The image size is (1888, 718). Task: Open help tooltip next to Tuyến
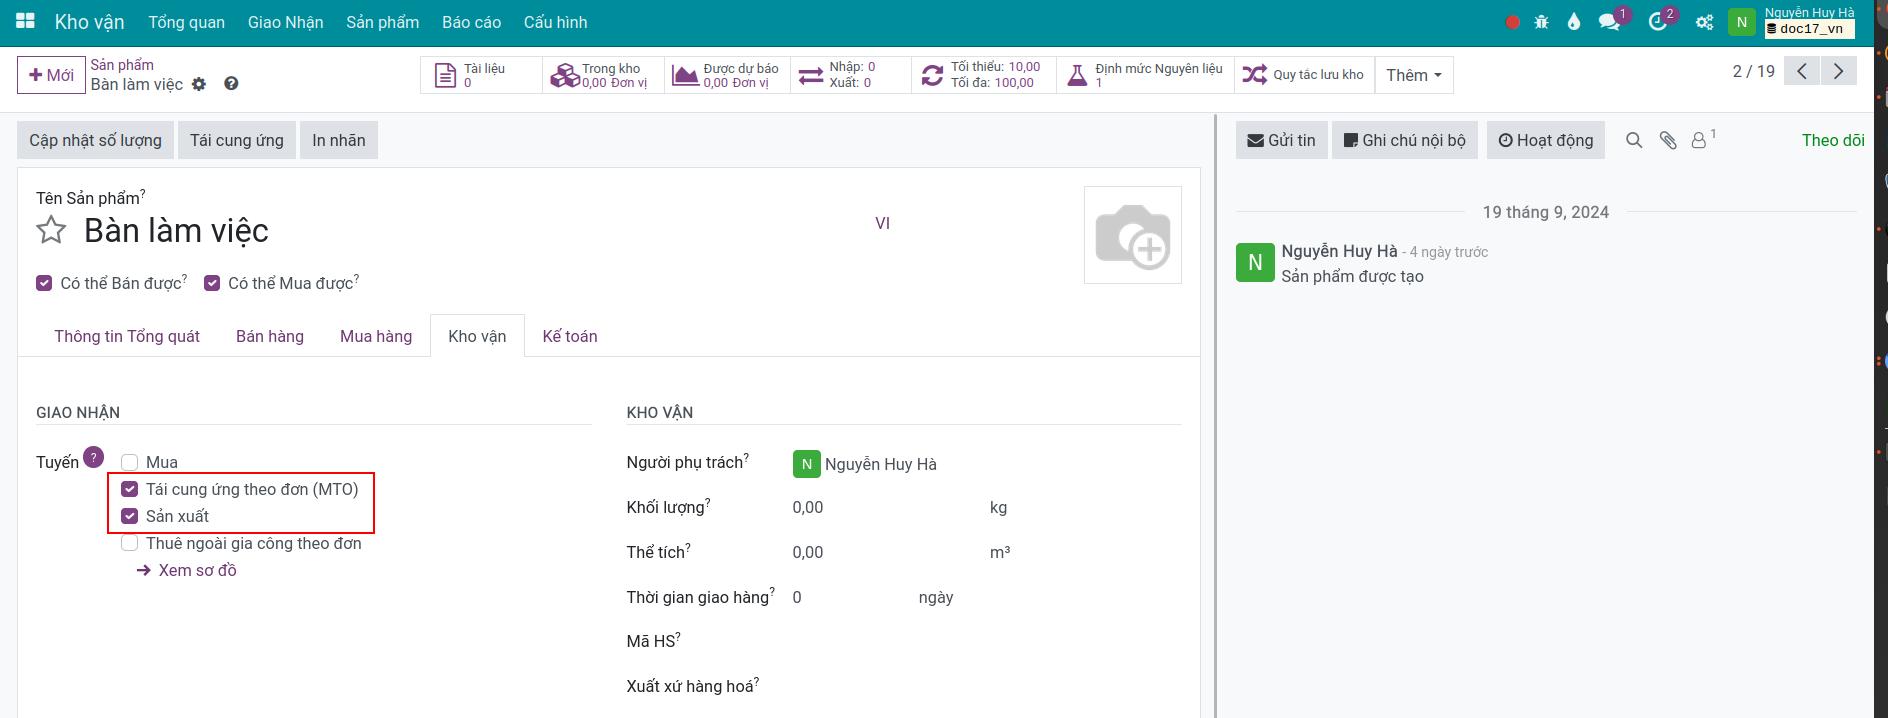pos(93,457)
